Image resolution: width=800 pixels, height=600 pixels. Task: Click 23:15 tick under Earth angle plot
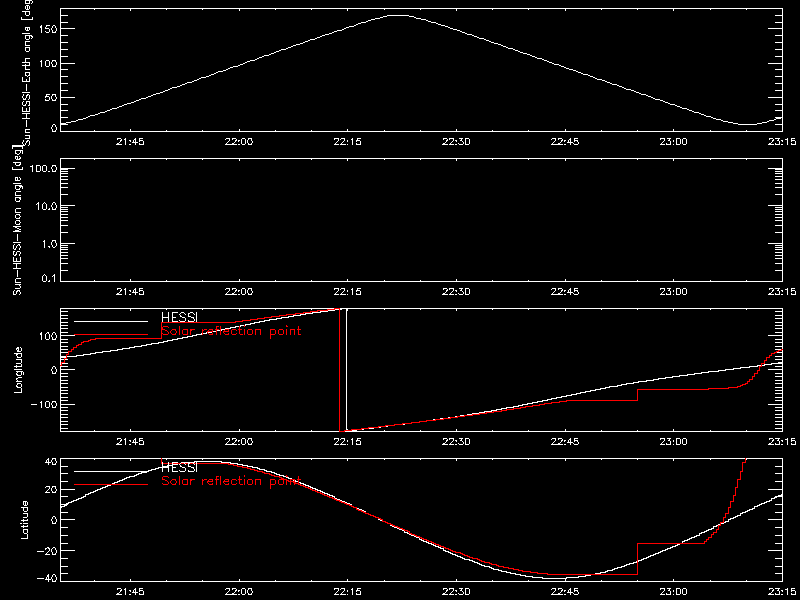click(x=782, y=142)
